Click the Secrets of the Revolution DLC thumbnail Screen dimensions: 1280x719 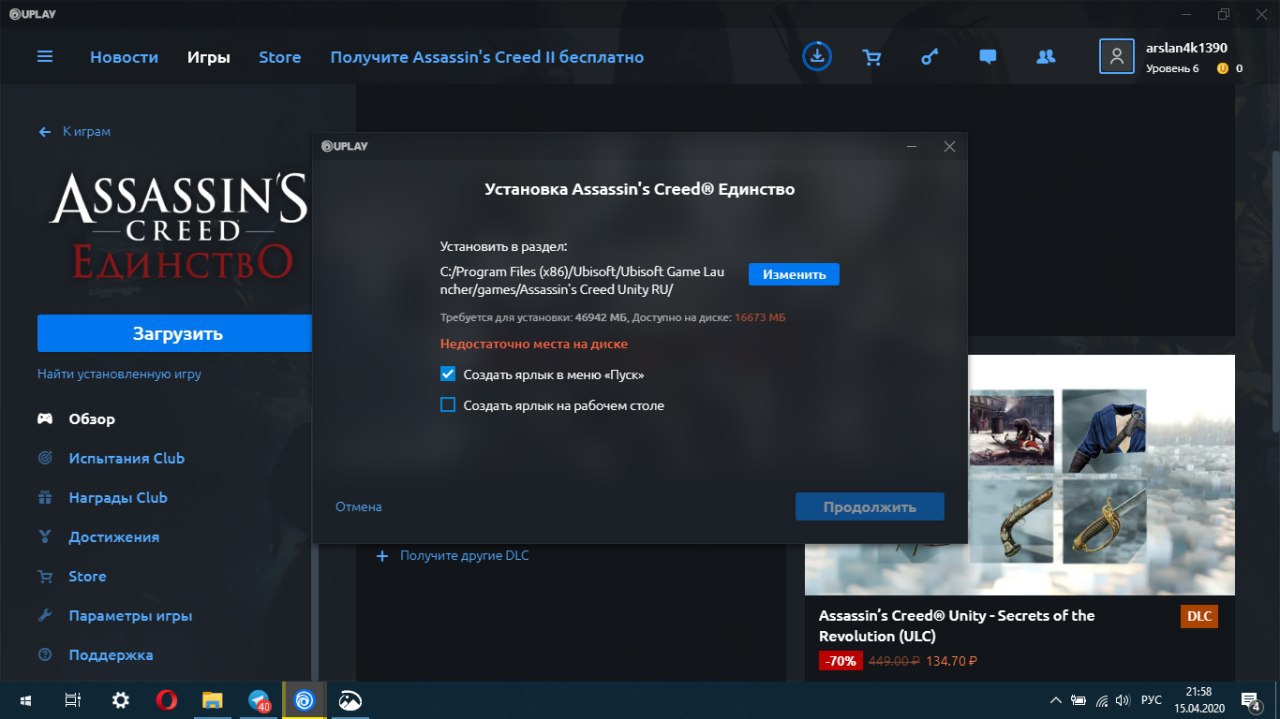coord(1020,475)
